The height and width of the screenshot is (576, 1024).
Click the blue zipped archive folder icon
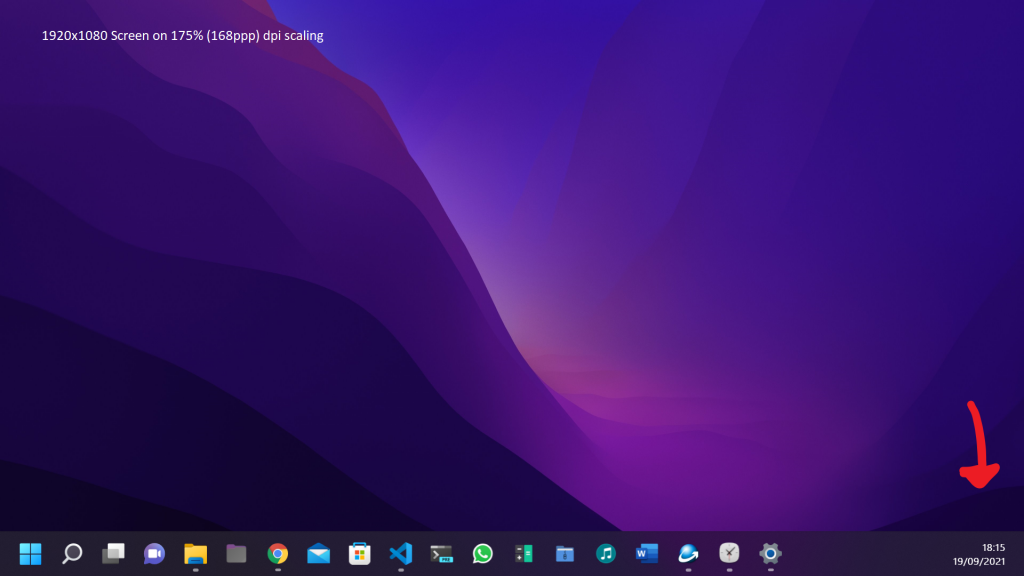point(565,553)
